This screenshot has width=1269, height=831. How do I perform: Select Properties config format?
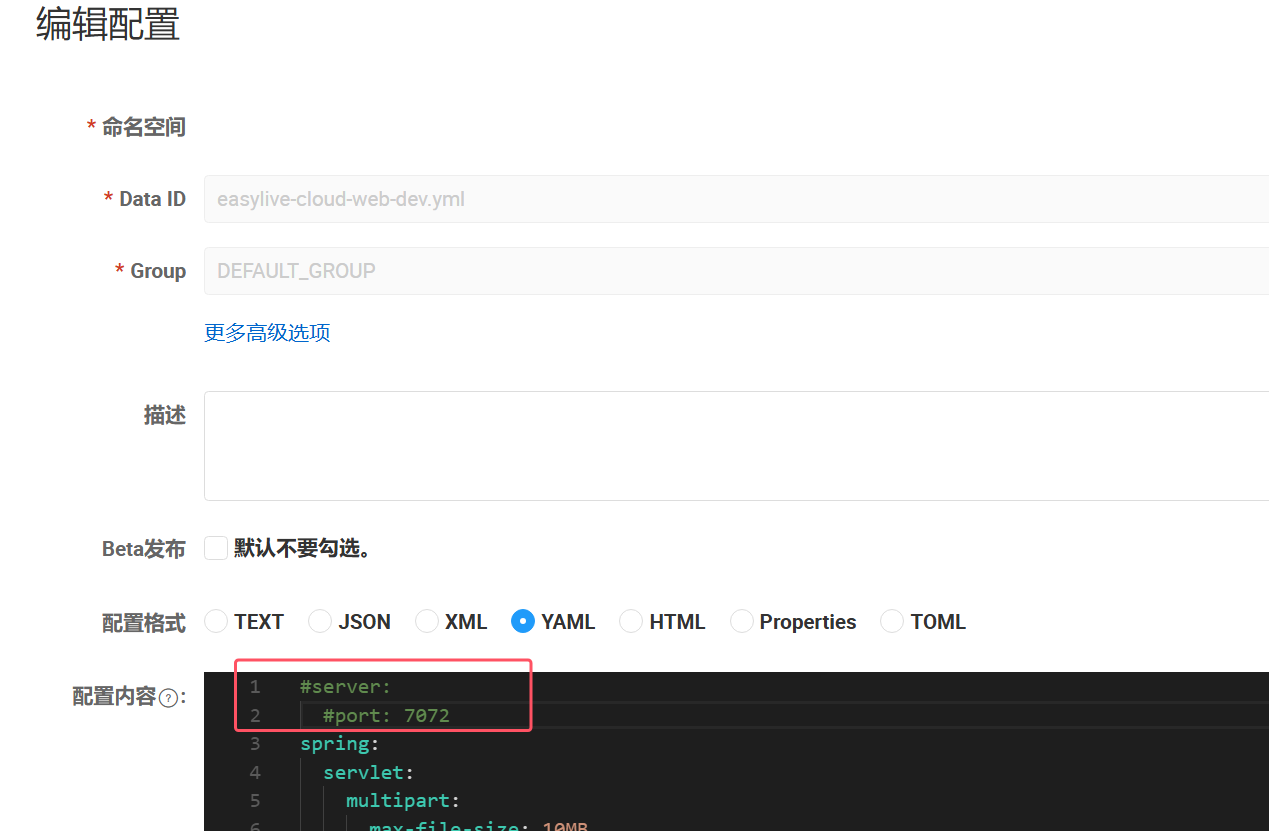742,621
